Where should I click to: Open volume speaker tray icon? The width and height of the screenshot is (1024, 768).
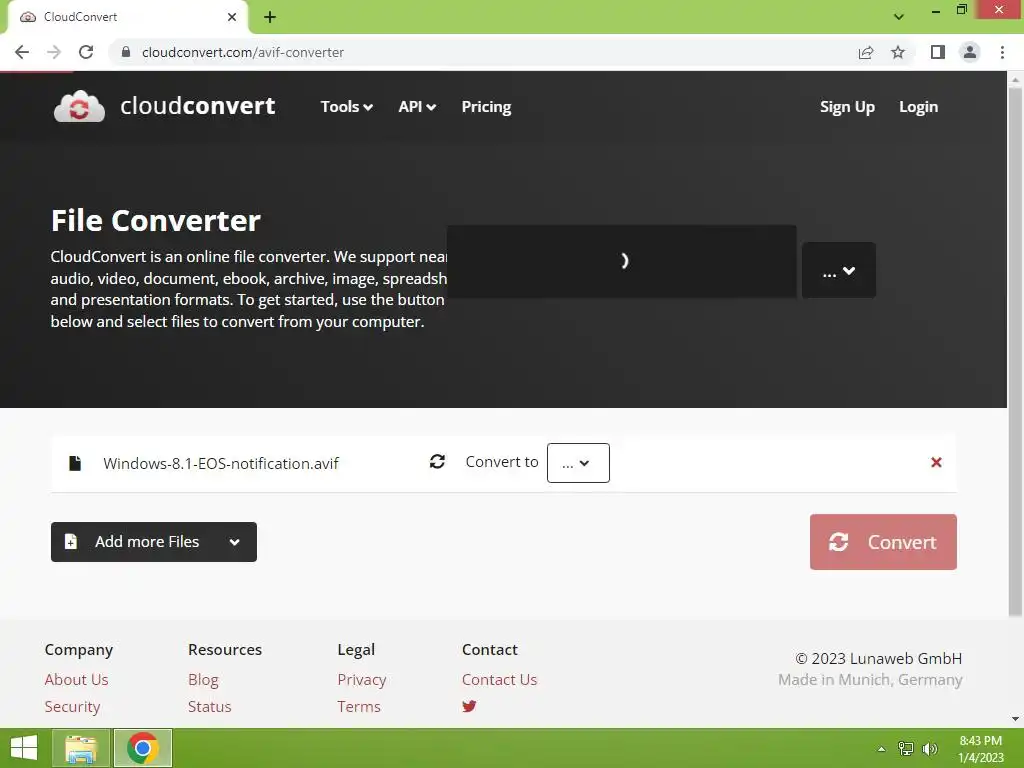pyautogui.click(x=930, y=748)
